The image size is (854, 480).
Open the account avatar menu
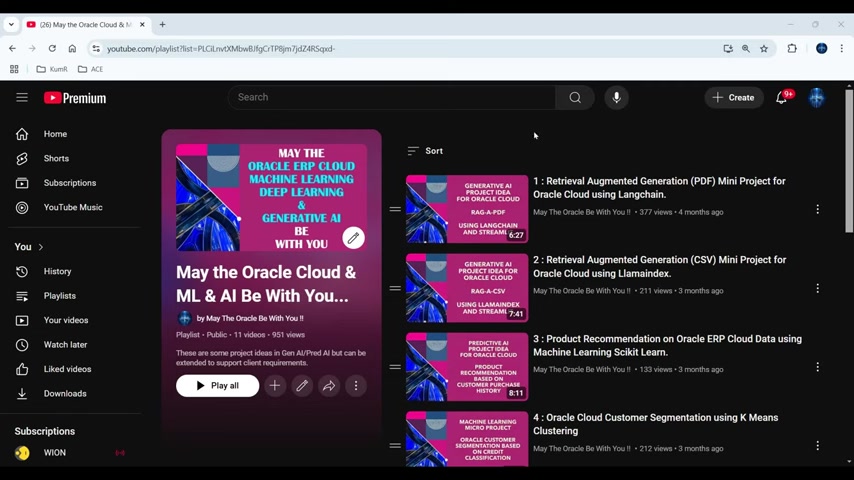(x=816, y=98)
